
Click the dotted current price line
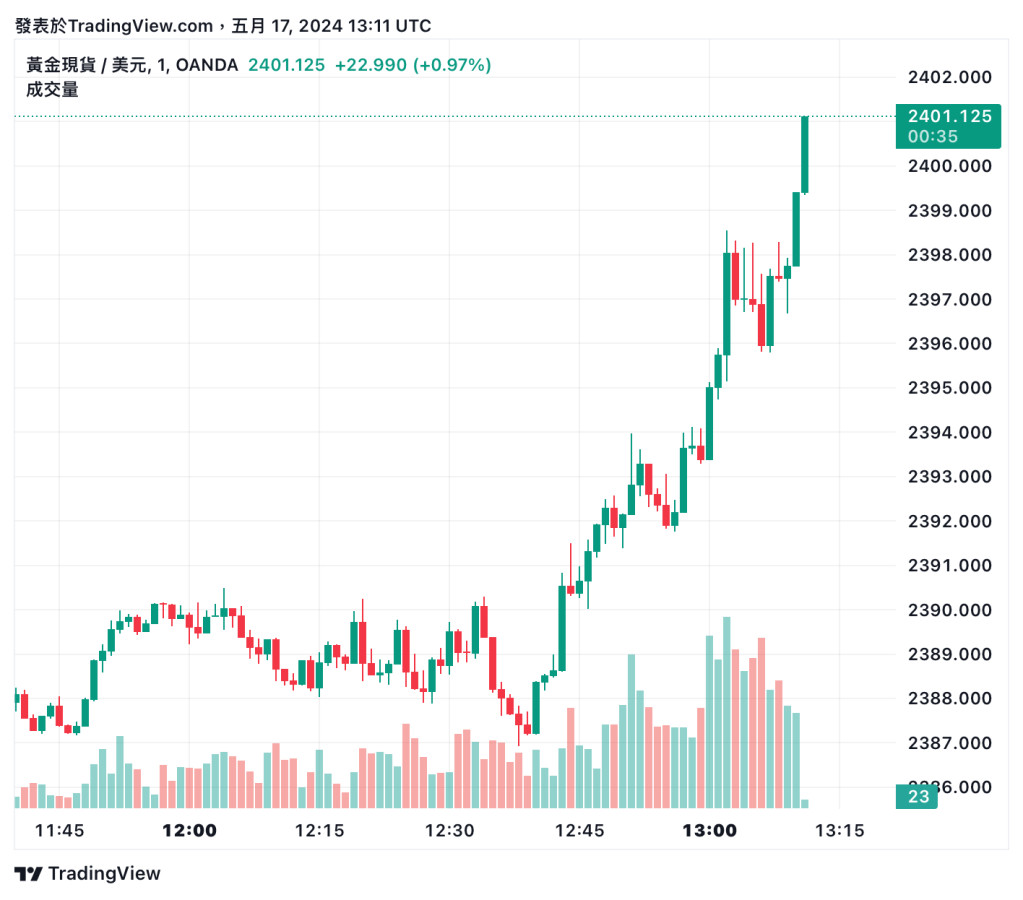[400, 117]
